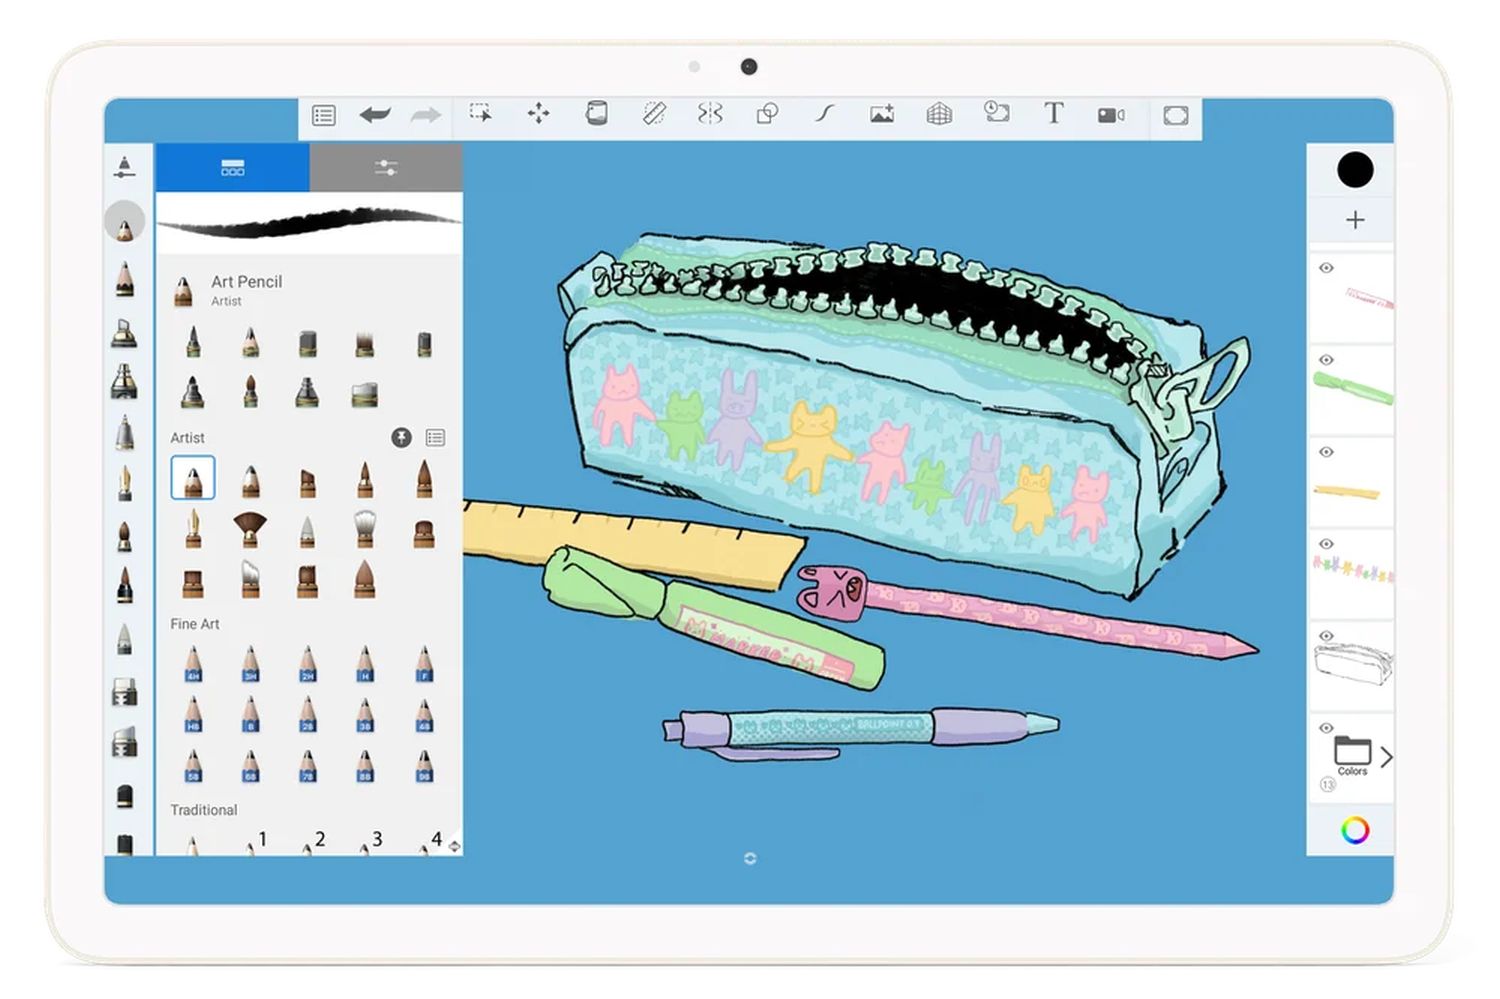The width and height of the screenshot is (1500, 999).
Task: Select the Text tool
Action: (1053, 114)
